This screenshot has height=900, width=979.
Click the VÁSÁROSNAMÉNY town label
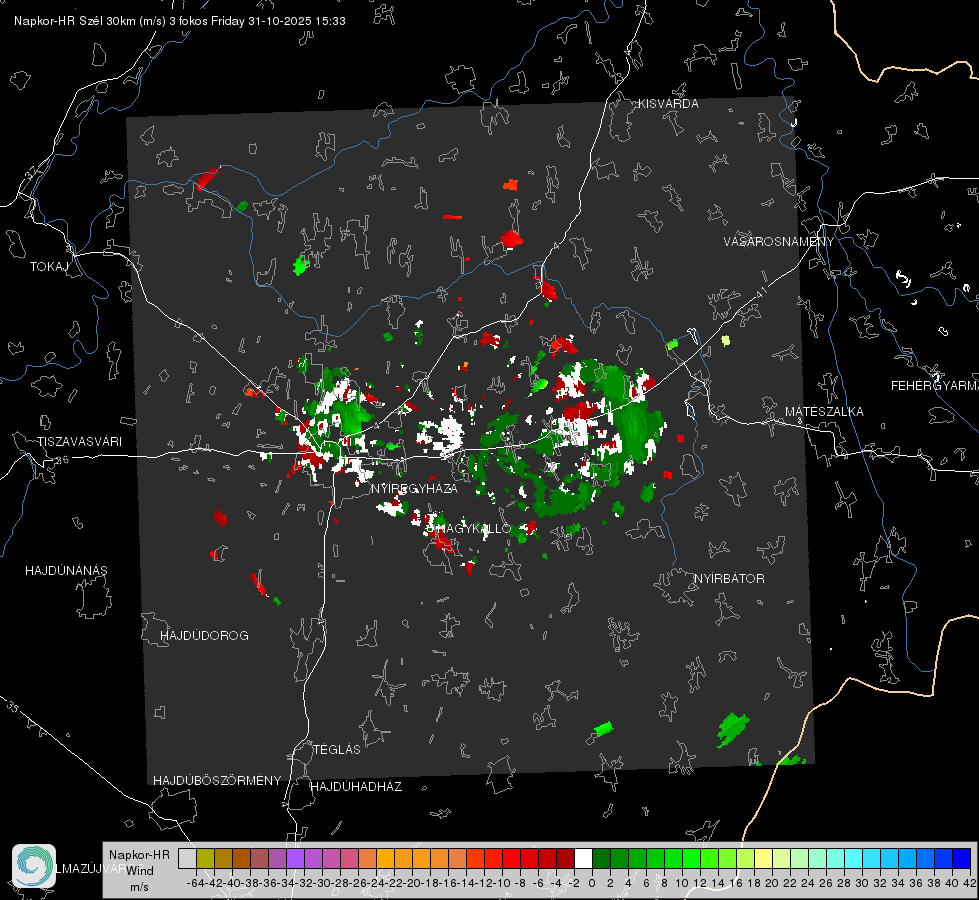pyautogui.click(x=779, y=242)
